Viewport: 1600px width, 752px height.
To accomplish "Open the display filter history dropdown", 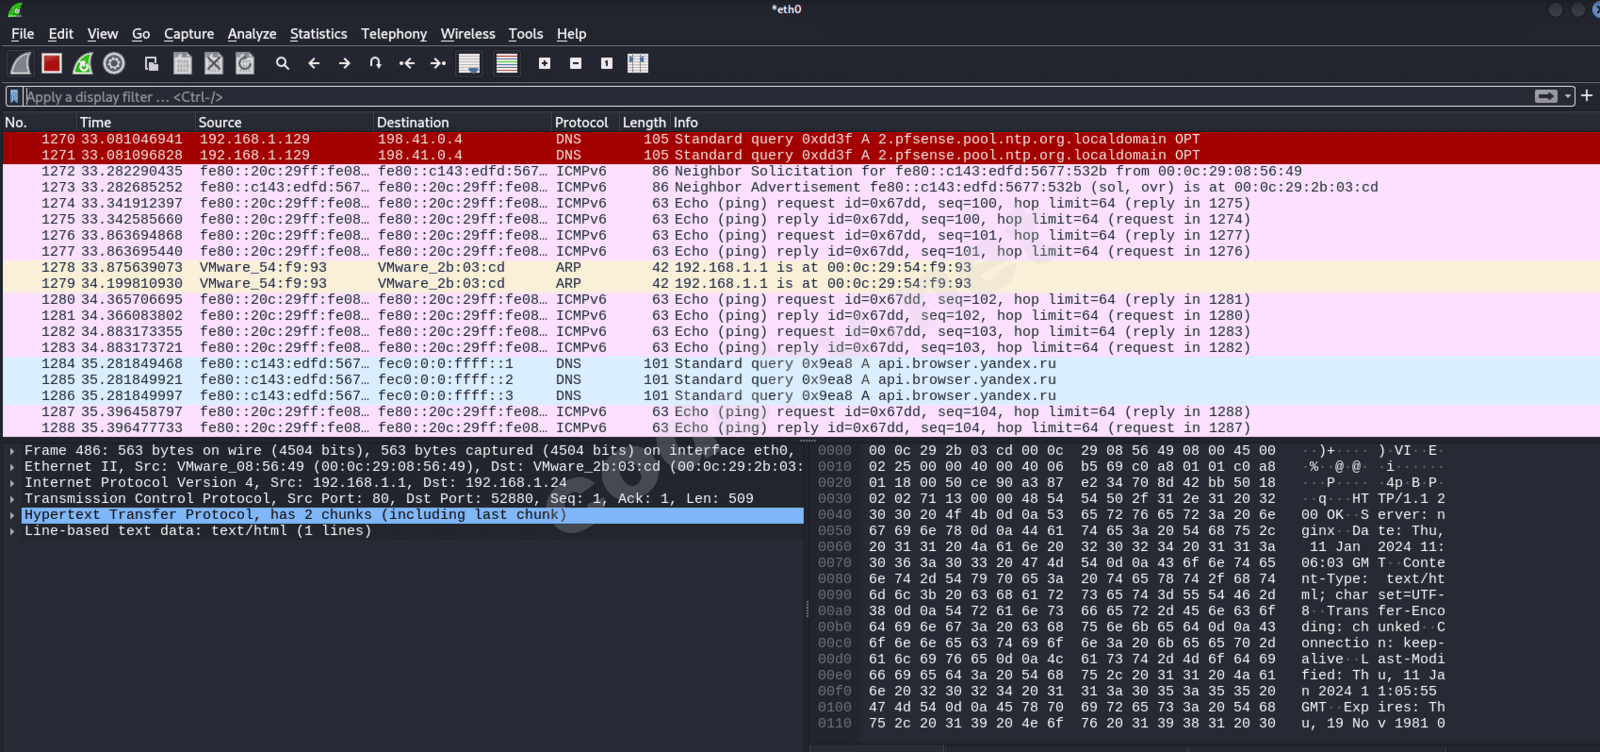I will point(1568,97).
